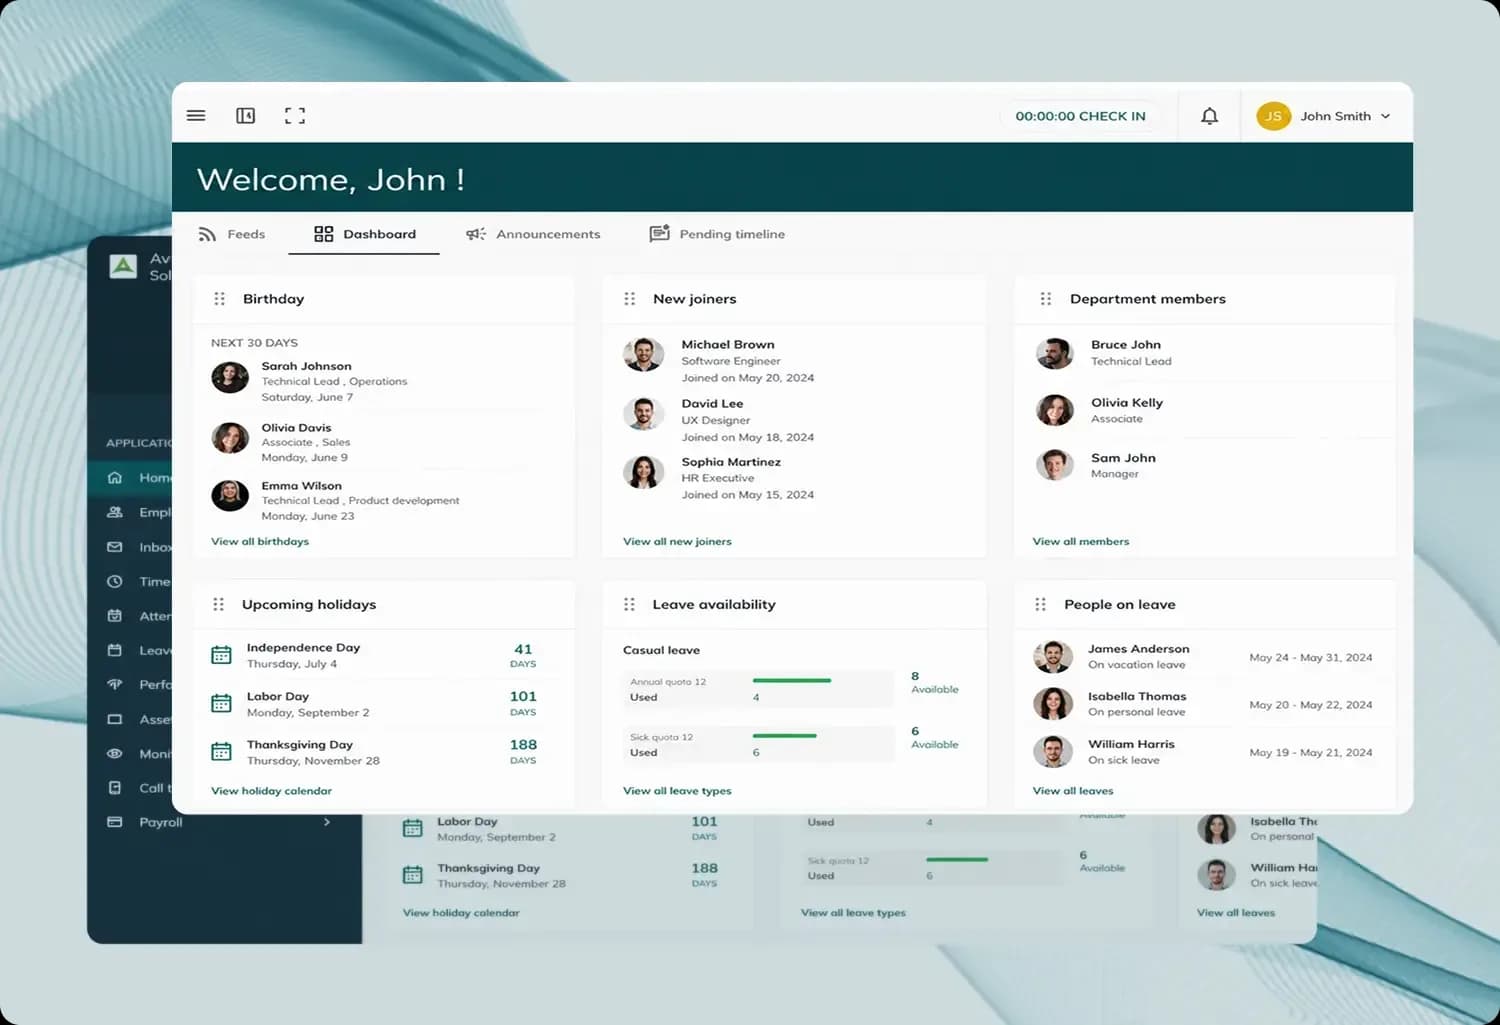Switch to the Feeds tab
1500x1025 pixels.
(x=232, y=234)
